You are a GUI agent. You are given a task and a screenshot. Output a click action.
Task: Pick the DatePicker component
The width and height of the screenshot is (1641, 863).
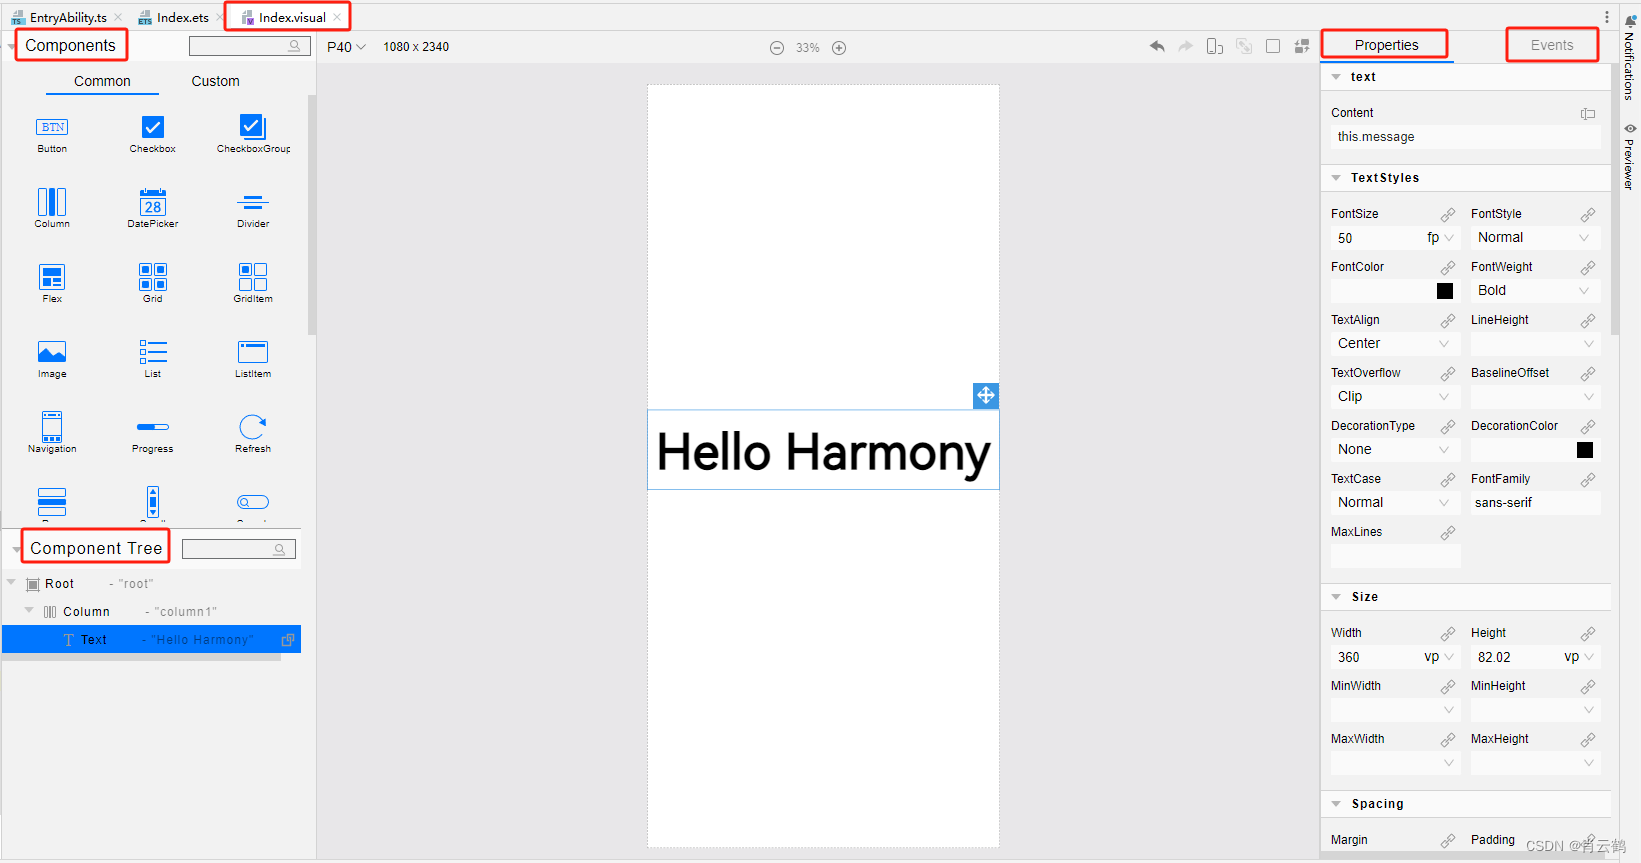tap(152, 208)
